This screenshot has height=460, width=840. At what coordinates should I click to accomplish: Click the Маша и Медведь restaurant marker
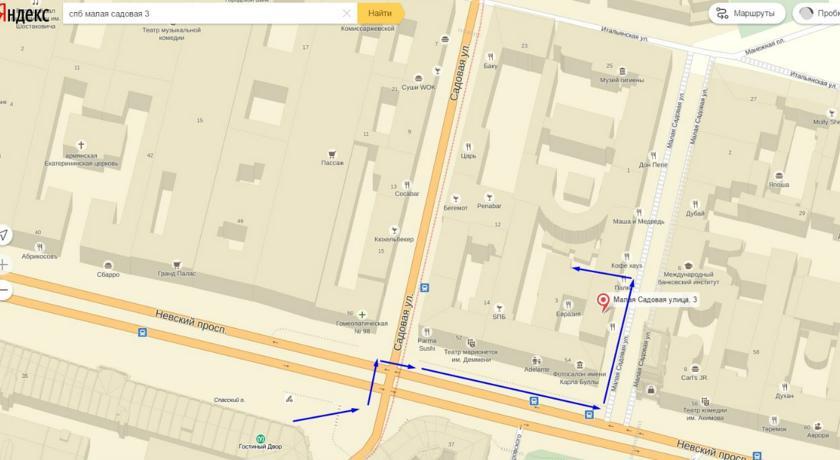point(639,213)
